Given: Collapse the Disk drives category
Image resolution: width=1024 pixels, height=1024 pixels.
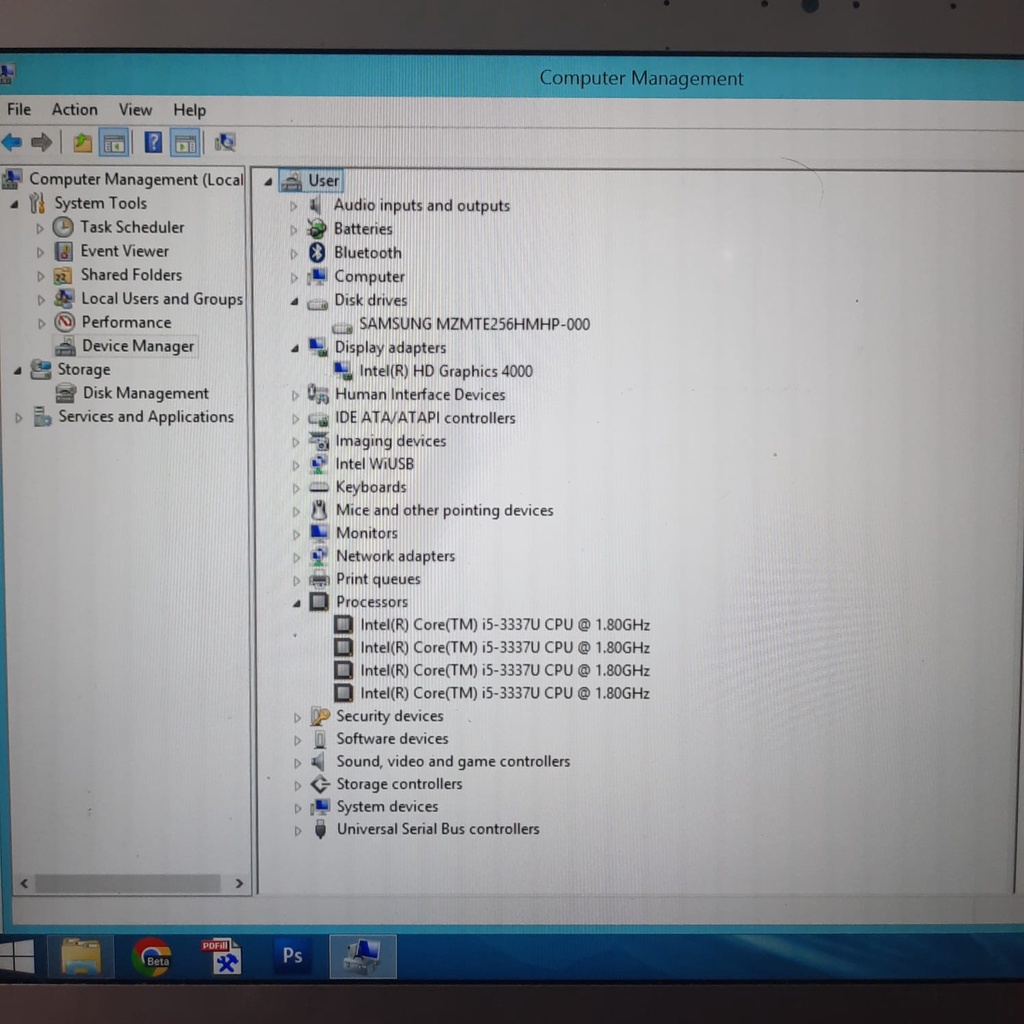Looking at the screenshot, I should click(x=294, y=302).
